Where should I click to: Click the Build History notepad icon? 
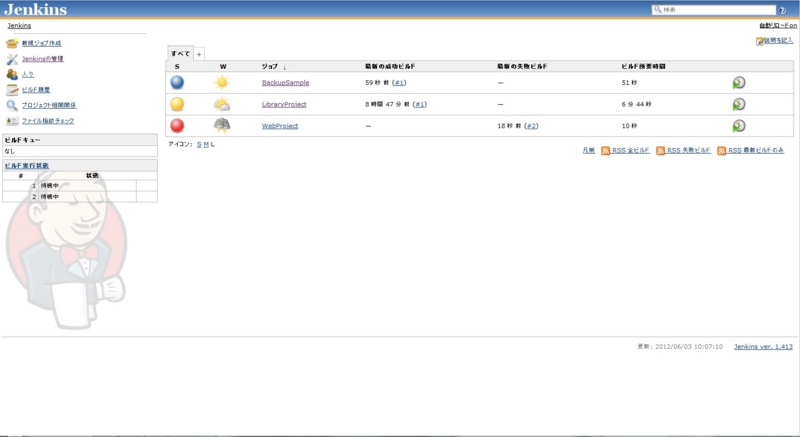[12, 90]
